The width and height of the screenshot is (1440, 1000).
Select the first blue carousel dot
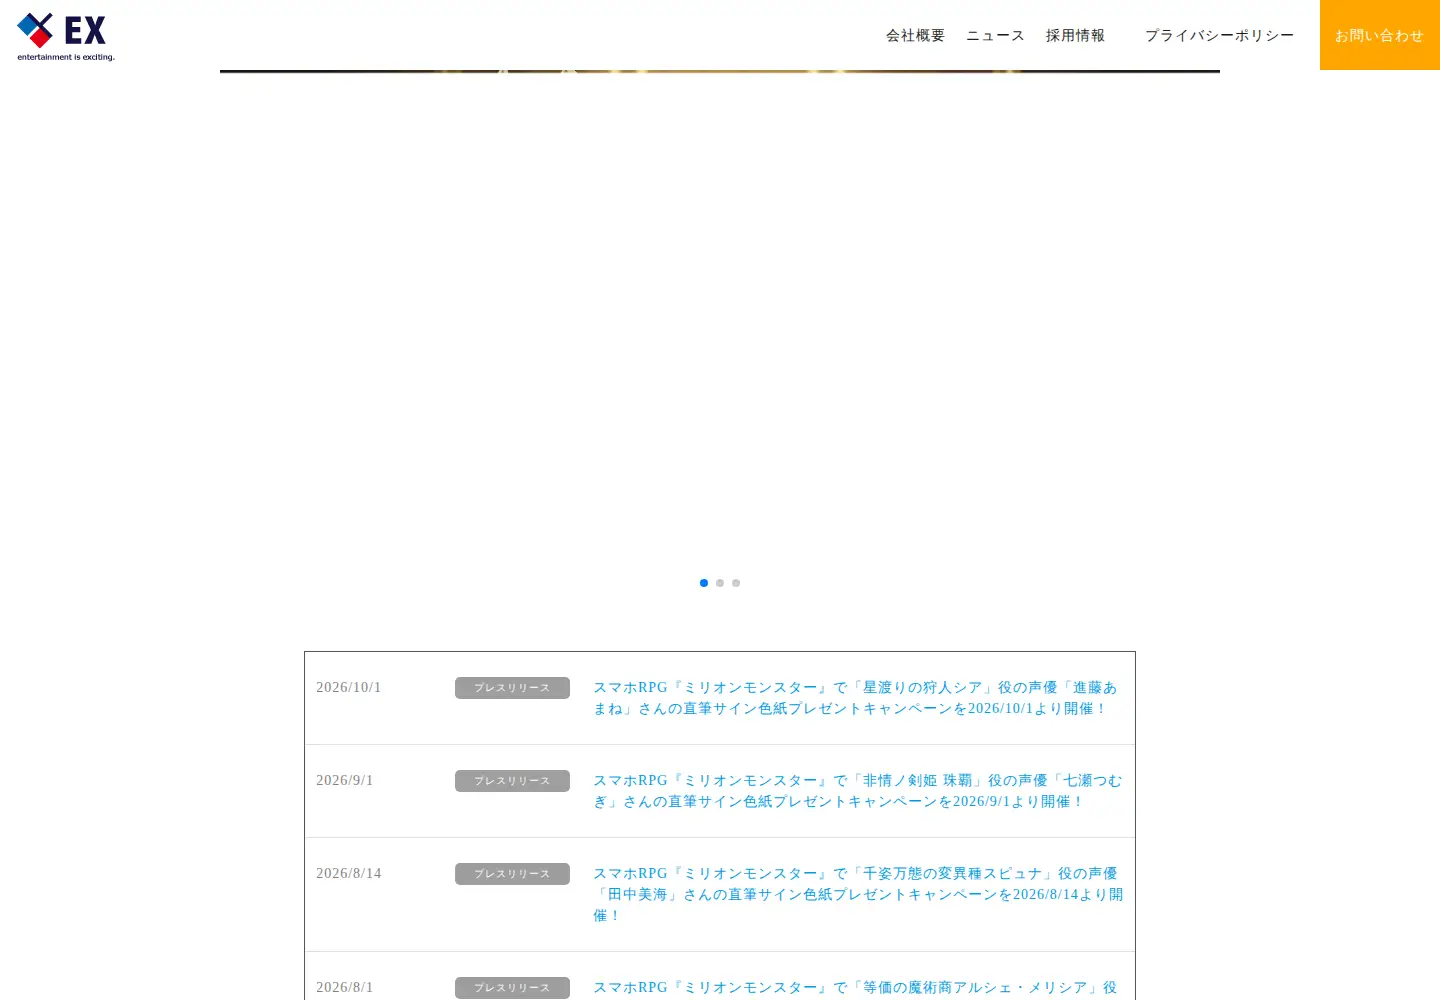(704, 583)
